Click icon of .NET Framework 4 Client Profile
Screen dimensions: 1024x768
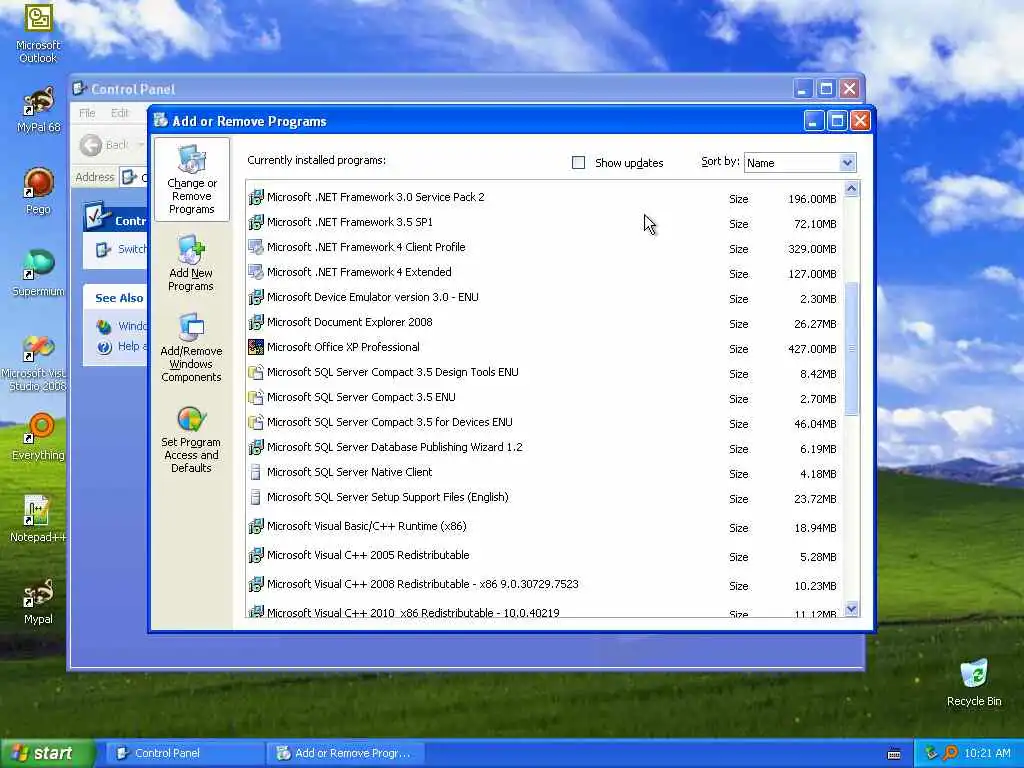pyautogui.click(x=256, y=247)
